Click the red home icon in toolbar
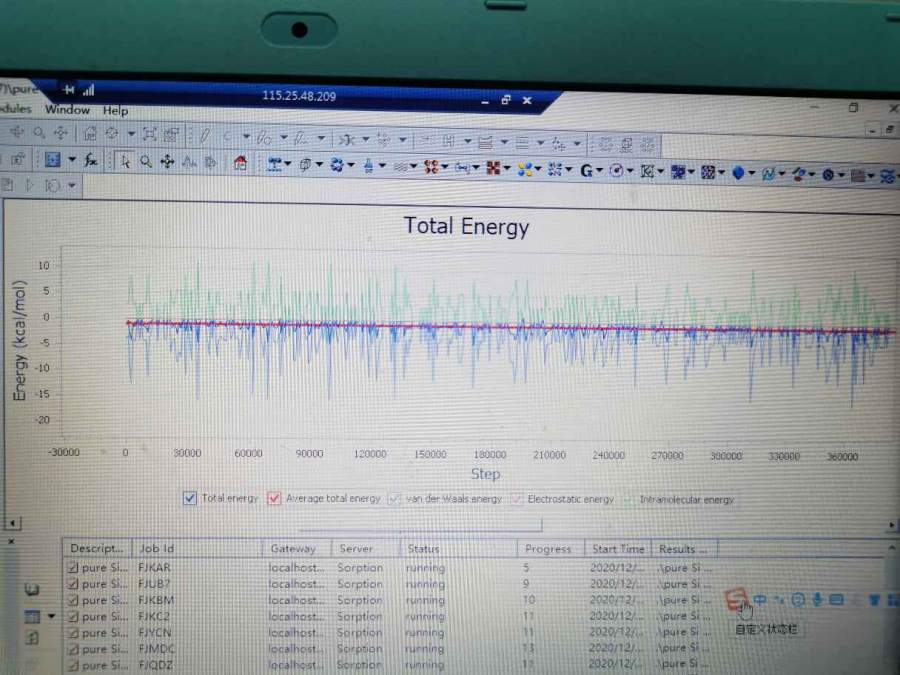The width and height of the screenshot is (900, 675). click(240, 163)
